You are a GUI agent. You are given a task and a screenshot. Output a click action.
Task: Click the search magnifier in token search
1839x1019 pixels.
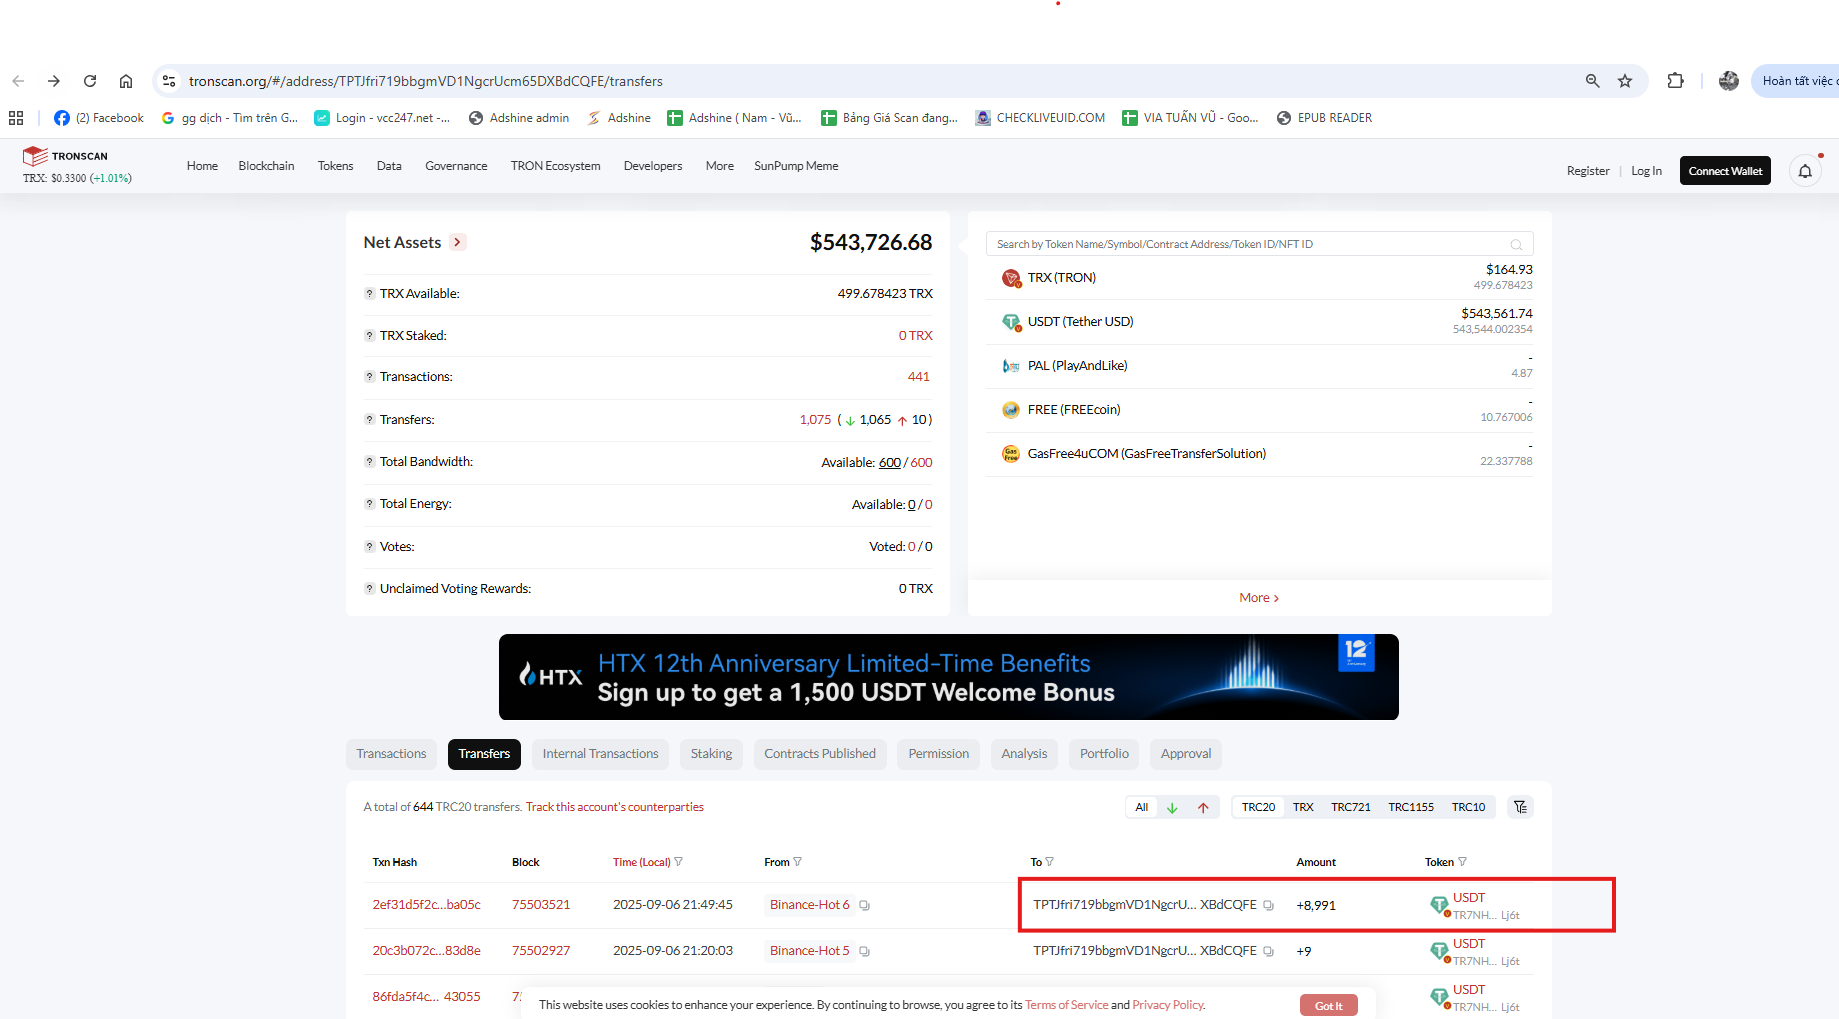pyautogui.click(x=1516, y=244)
